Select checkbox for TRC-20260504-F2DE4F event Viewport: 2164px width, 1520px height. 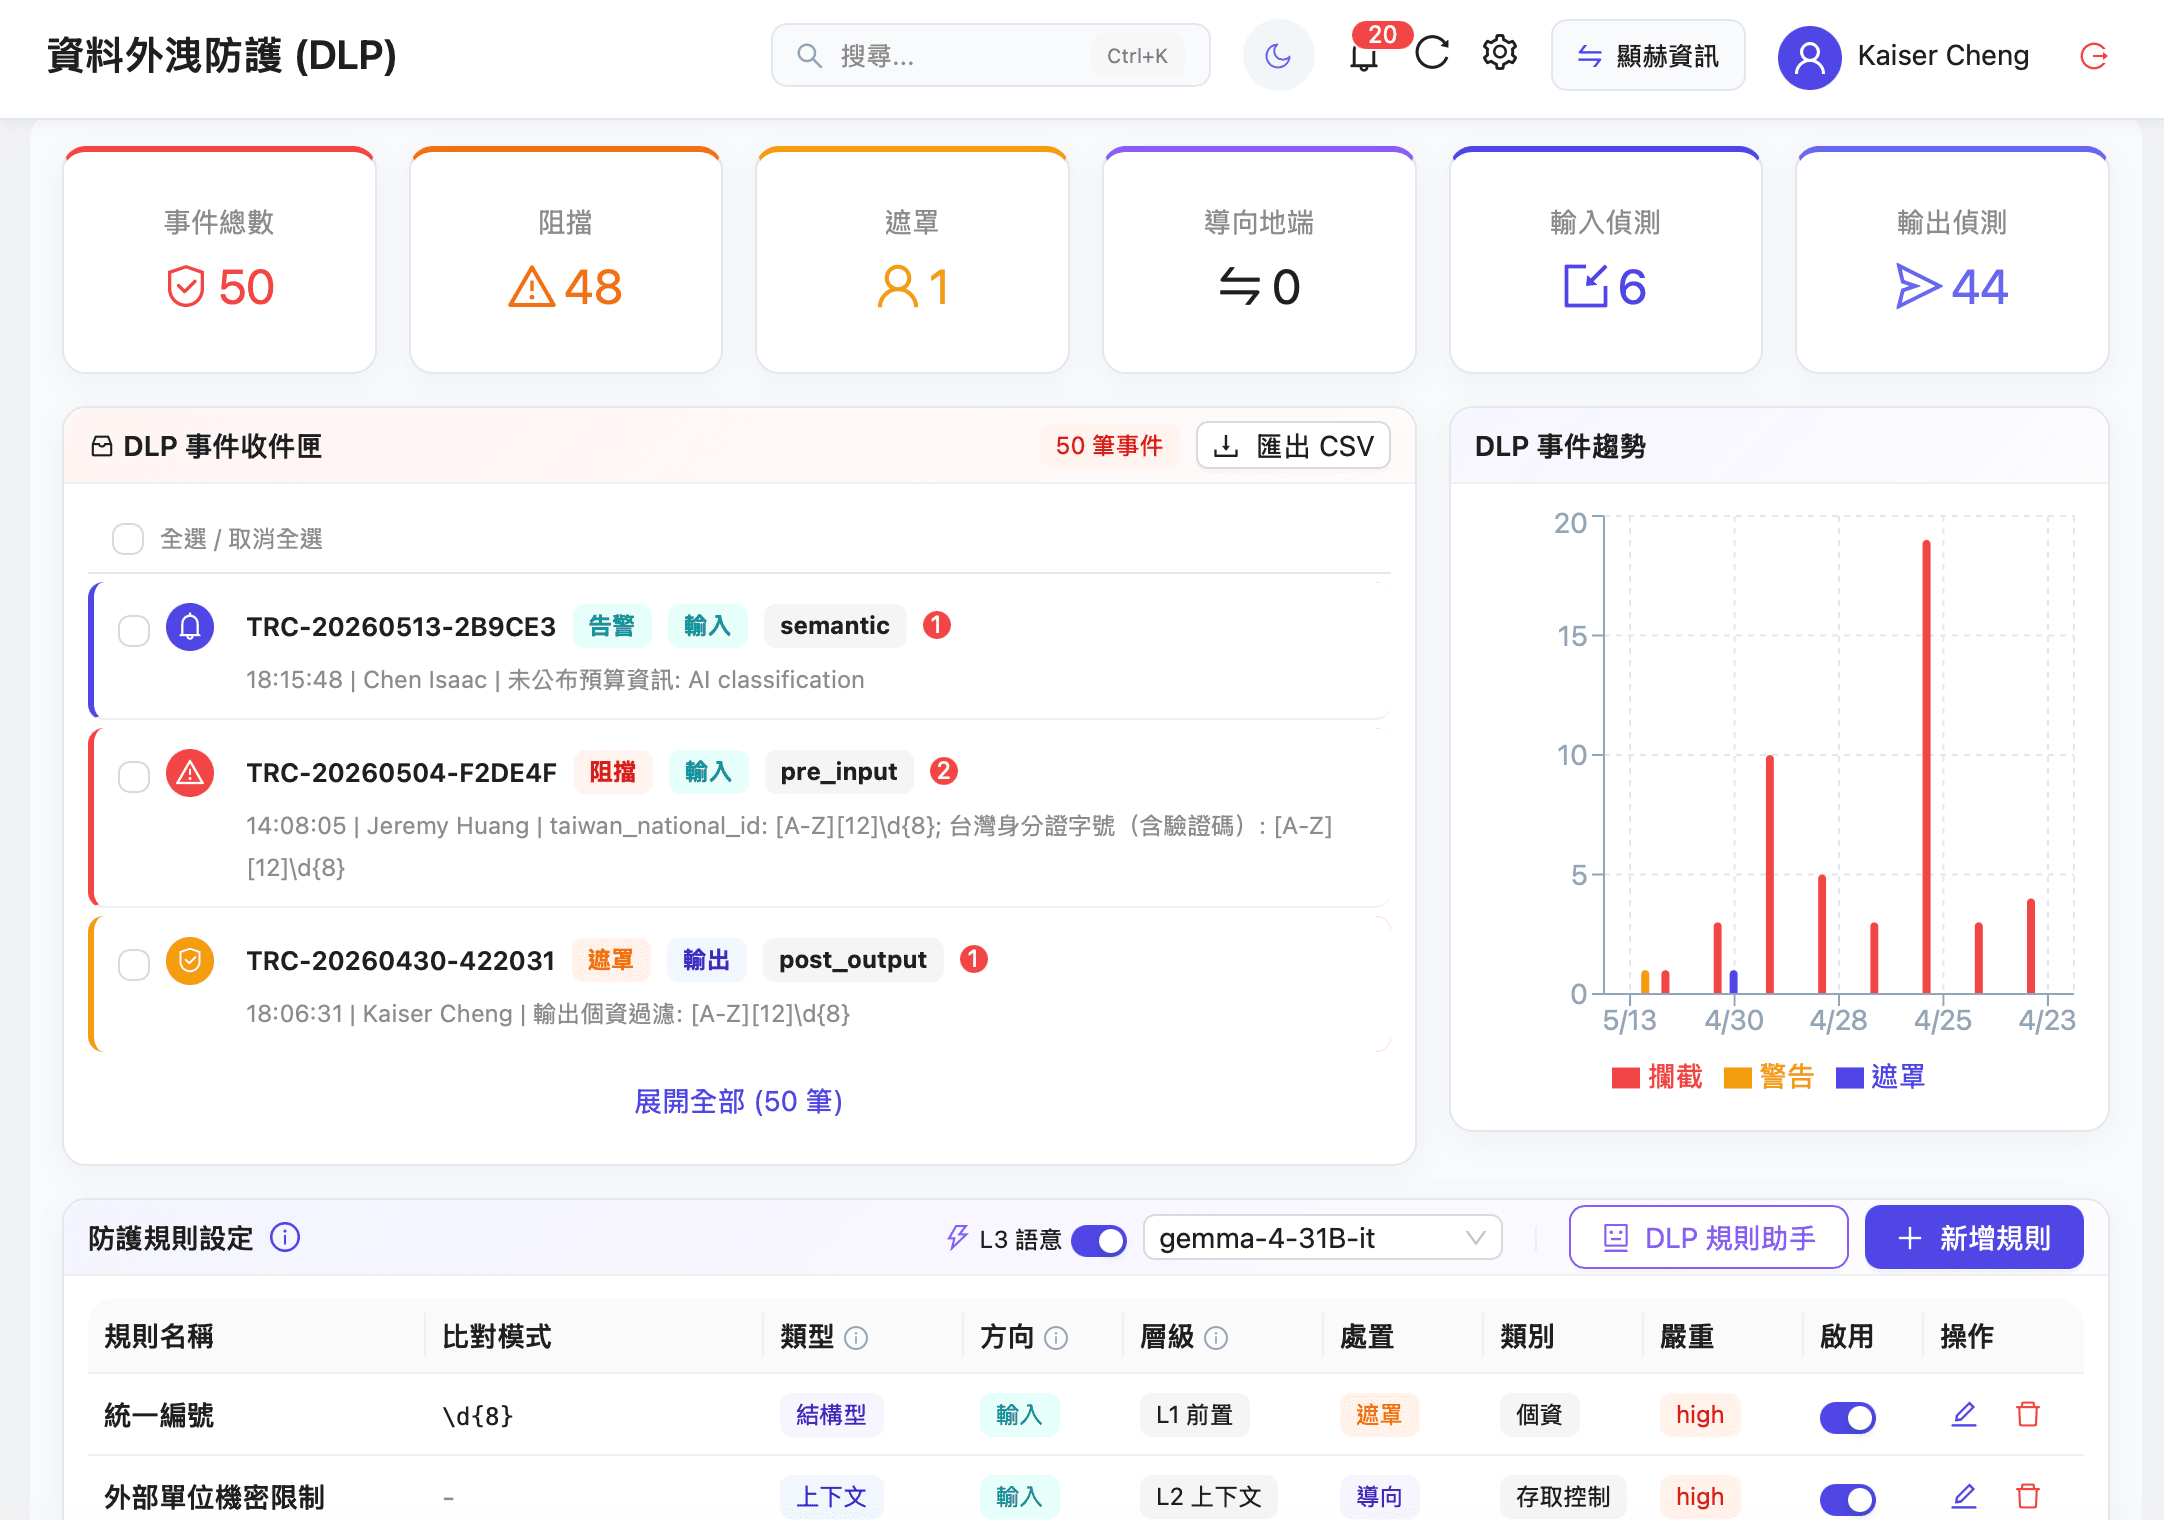coord(134,777)
